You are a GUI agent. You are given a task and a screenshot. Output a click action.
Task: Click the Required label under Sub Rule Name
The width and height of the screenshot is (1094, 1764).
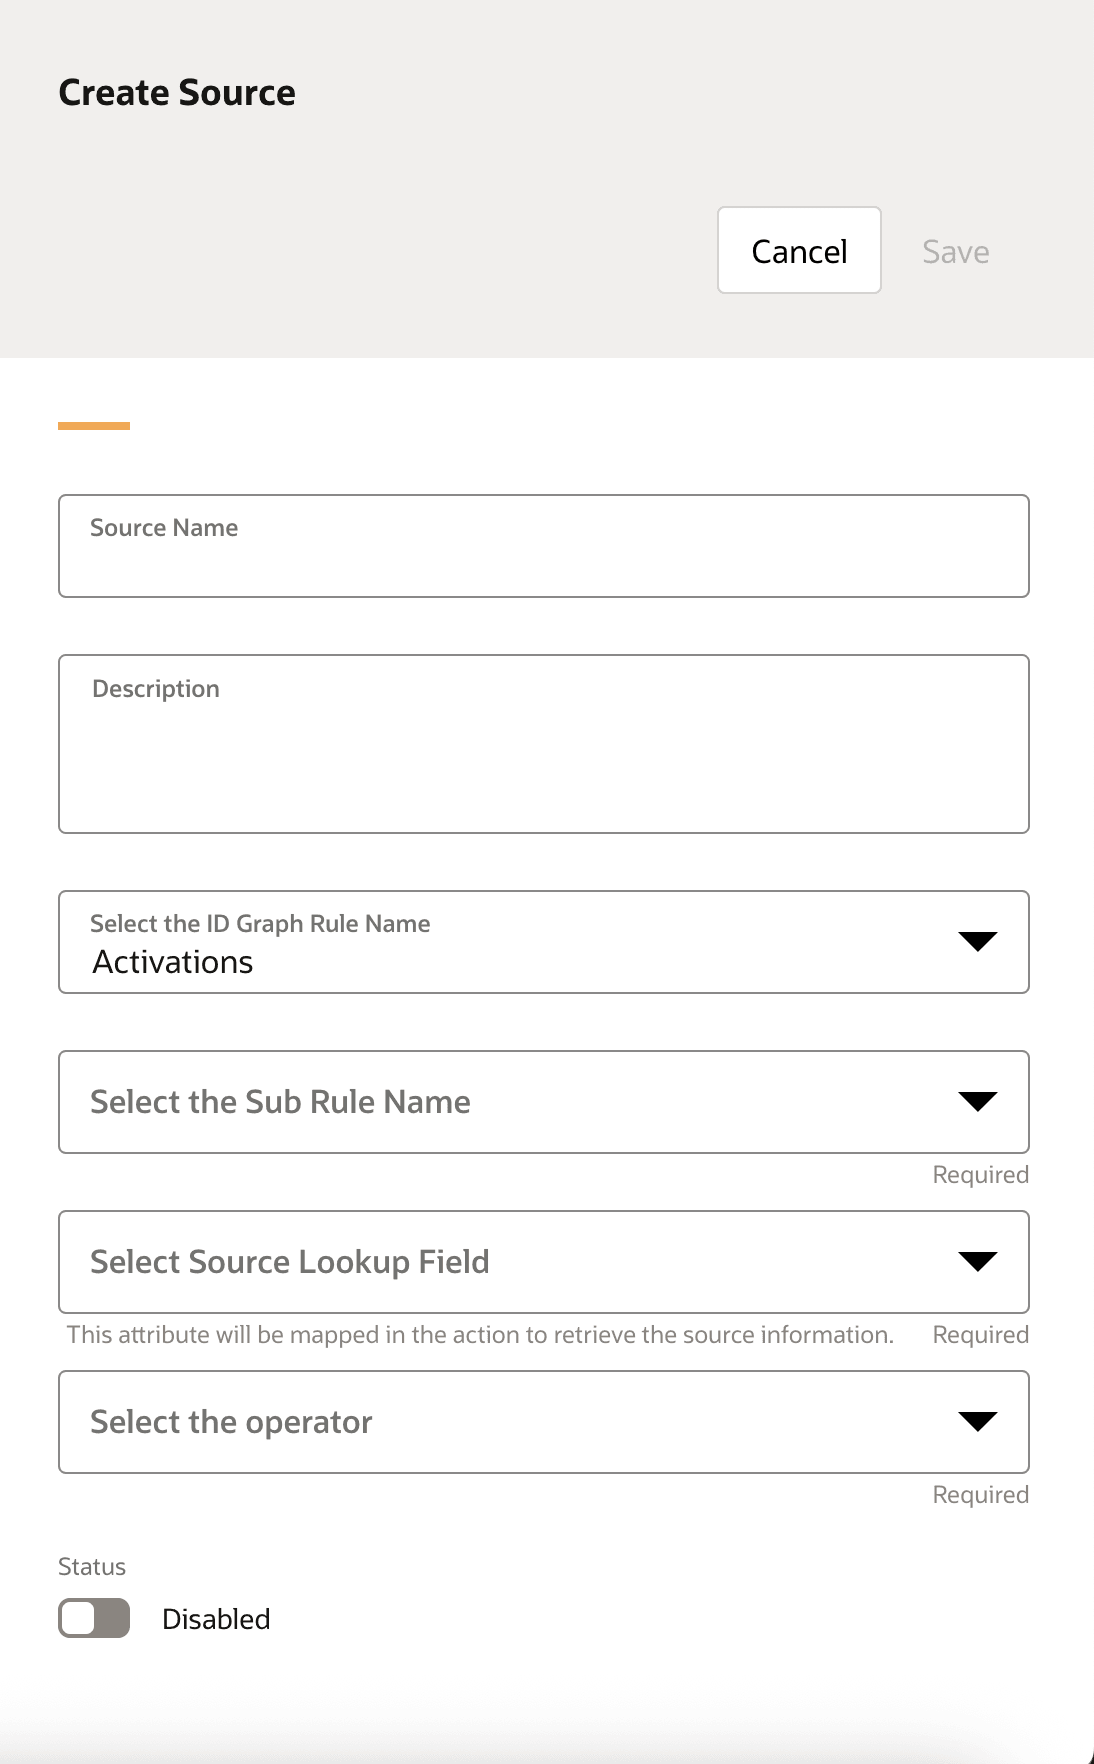point(980,1174)
